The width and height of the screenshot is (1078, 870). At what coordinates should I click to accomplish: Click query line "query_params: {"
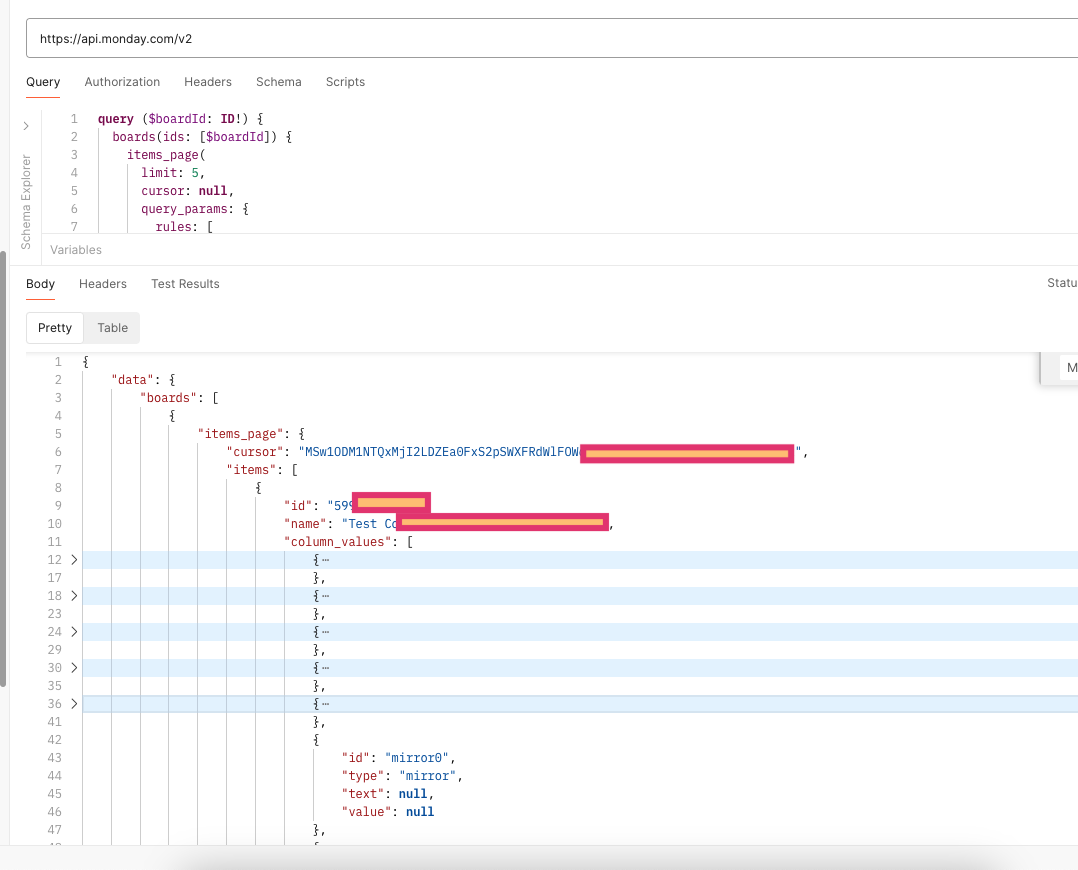click(195, 209)
